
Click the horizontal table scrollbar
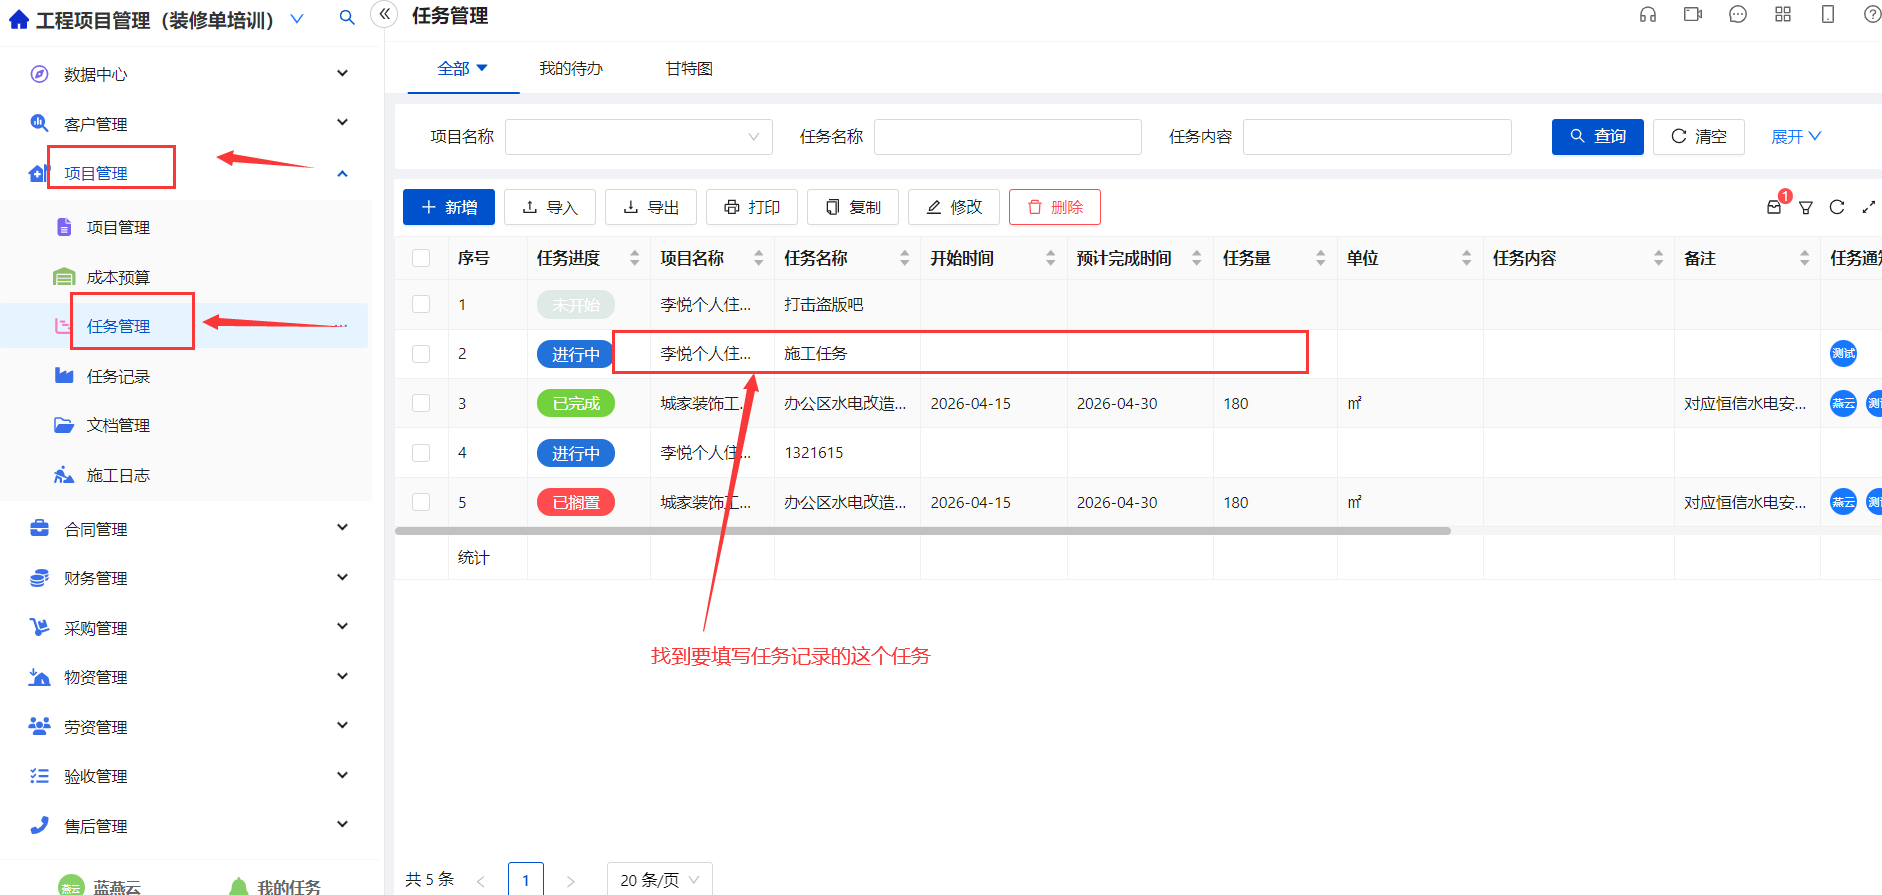point(923,531)
